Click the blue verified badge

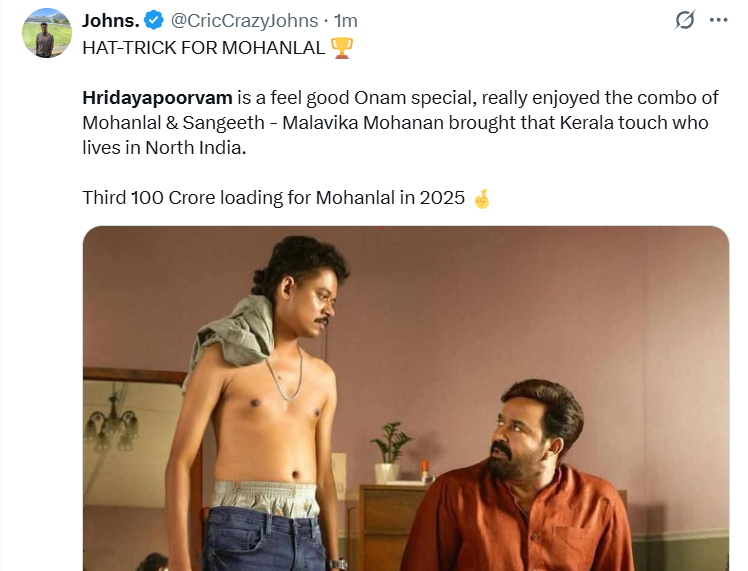(153, 20)
